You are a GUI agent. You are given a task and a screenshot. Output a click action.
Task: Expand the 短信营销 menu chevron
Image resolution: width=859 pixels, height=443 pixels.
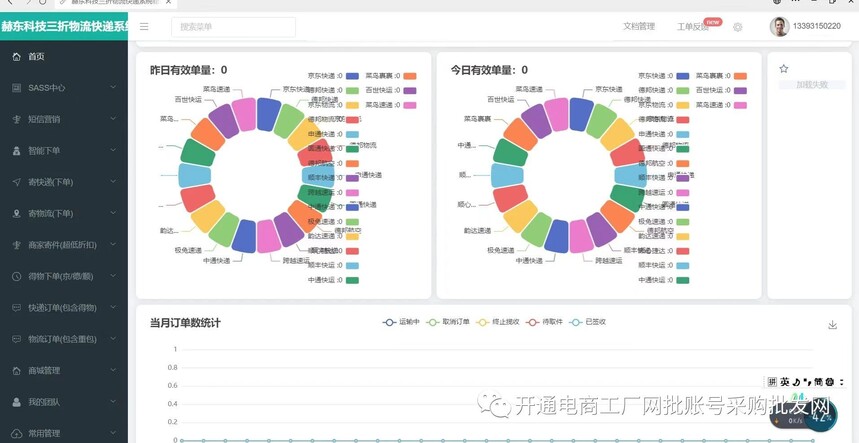113,119
